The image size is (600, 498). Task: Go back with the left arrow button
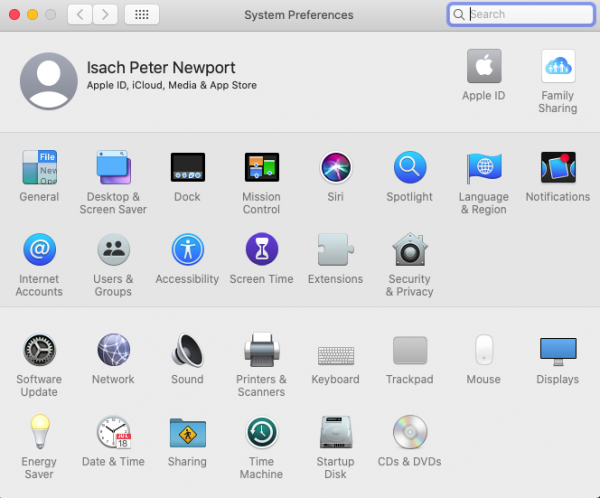pos(80,15)
